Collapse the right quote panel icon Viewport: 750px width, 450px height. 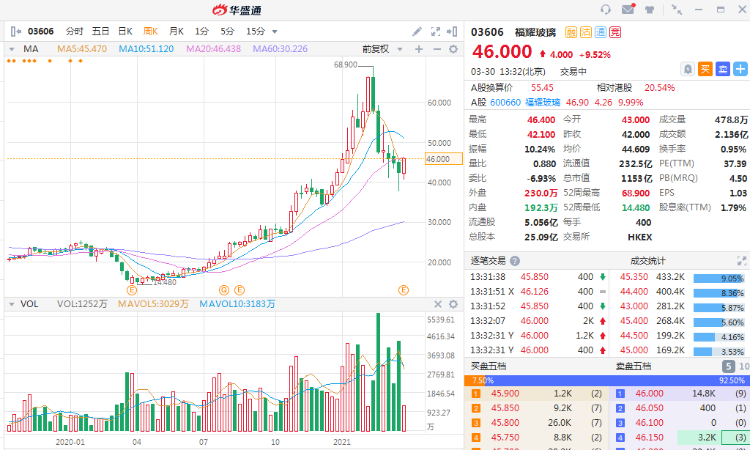tap(452, 32)
